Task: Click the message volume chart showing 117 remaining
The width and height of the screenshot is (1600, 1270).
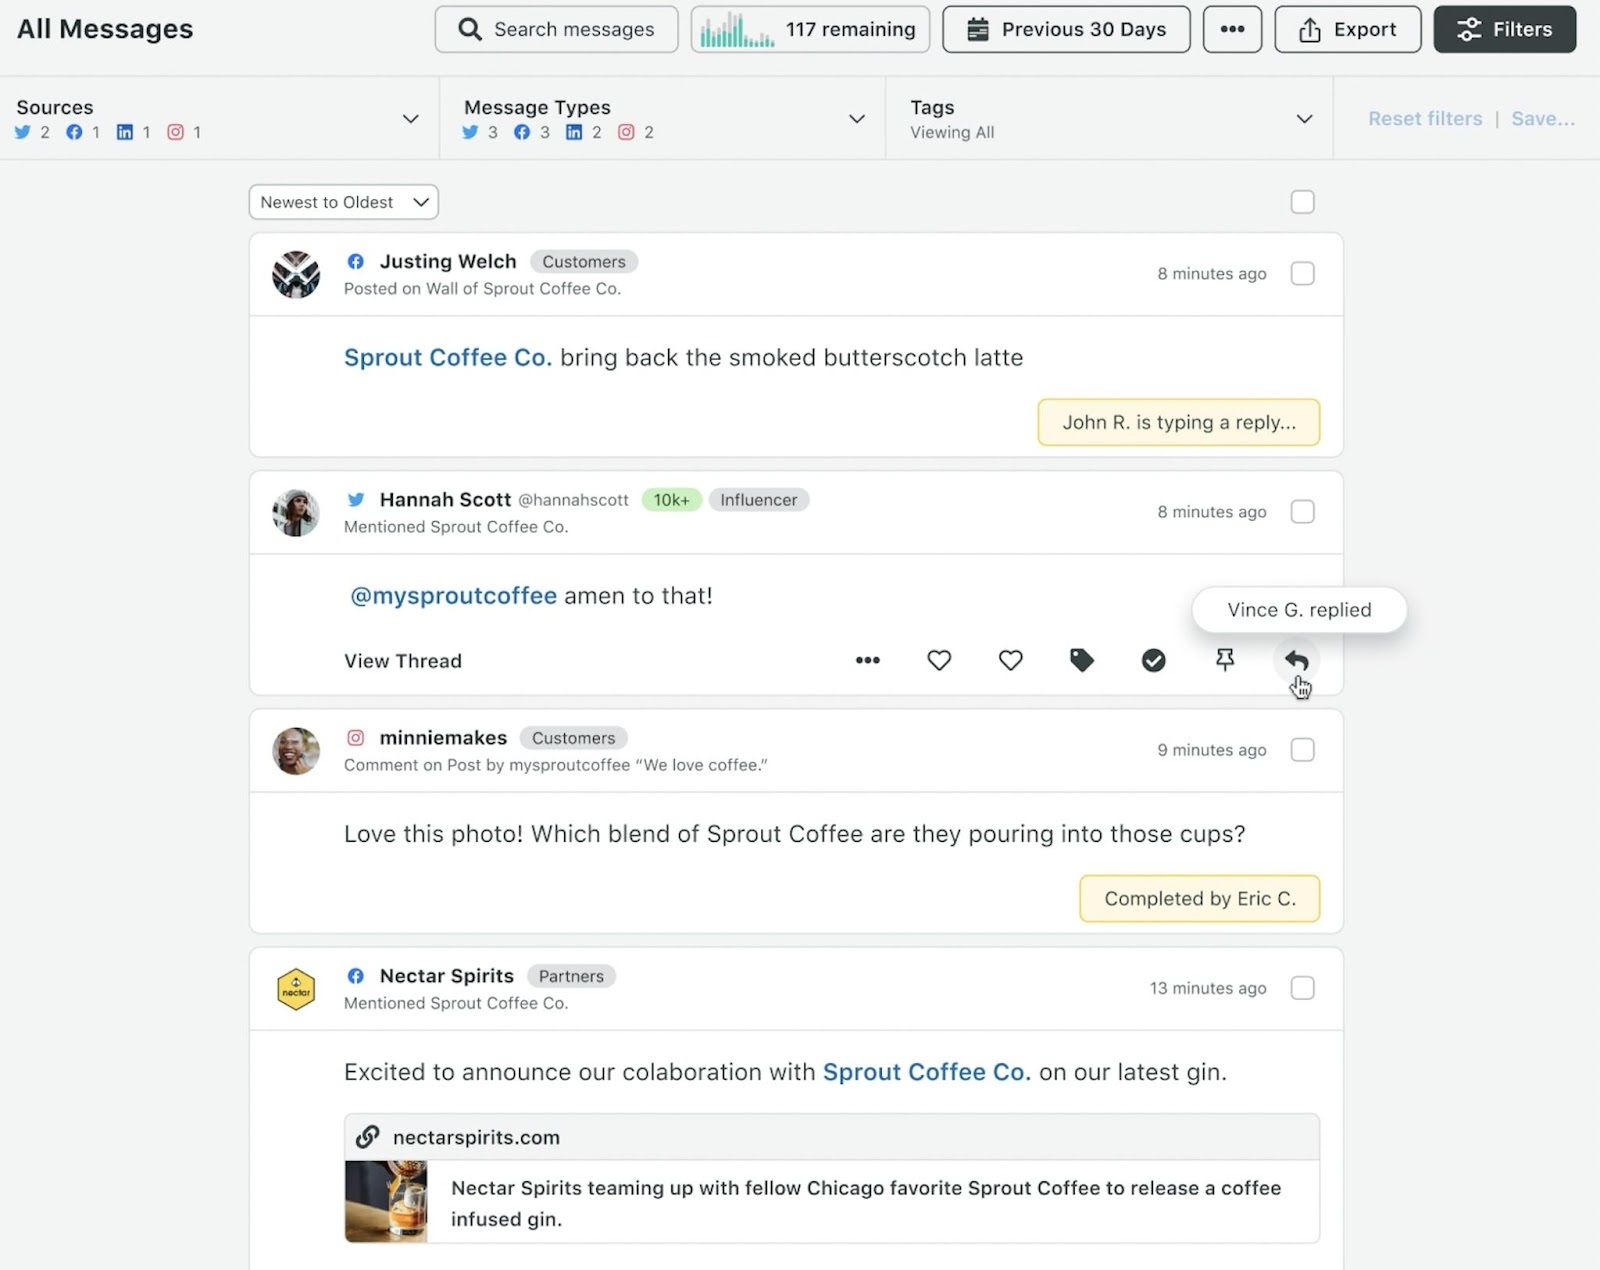Action: point(810,29)
